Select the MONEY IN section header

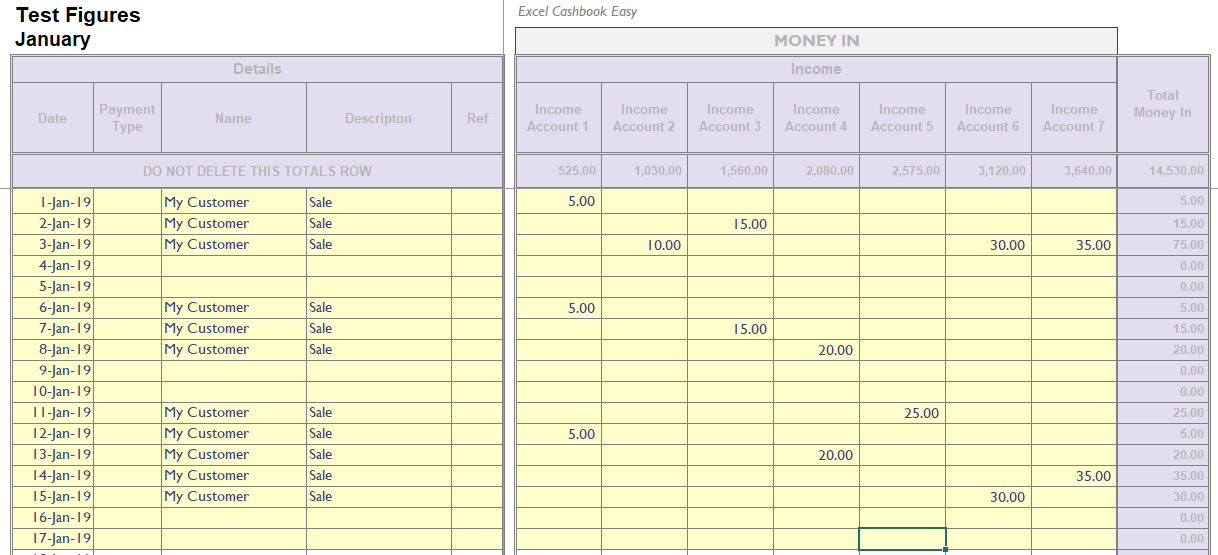816,41
